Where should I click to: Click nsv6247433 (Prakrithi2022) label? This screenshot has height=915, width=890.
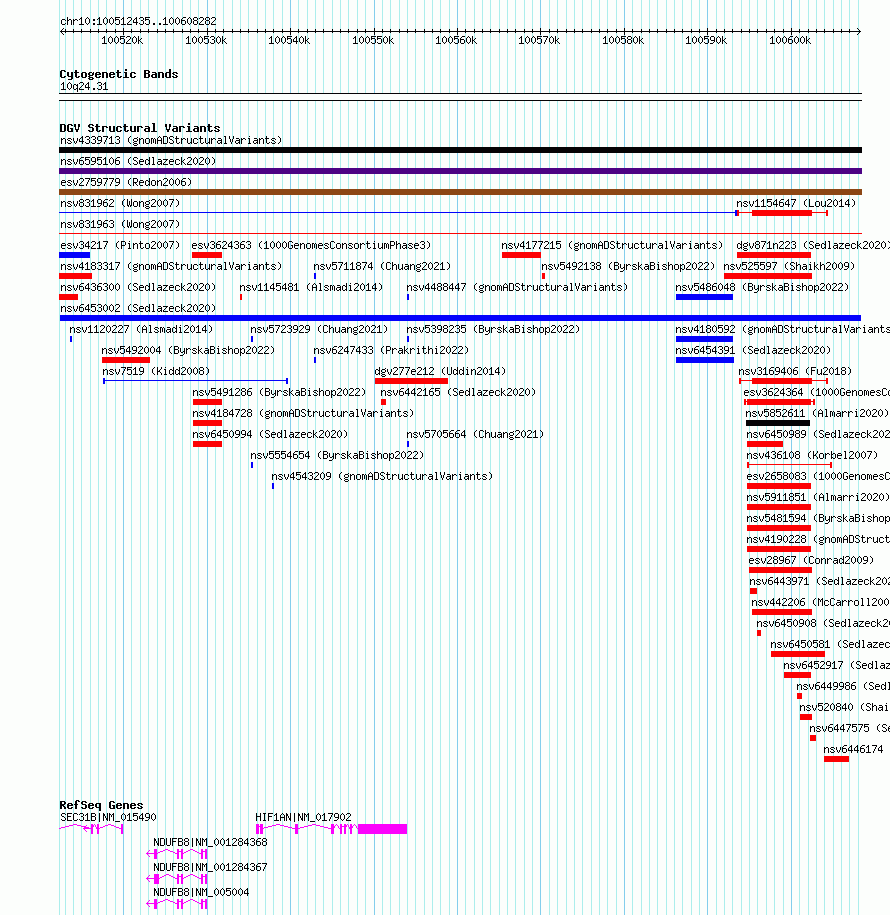[391, 350]
